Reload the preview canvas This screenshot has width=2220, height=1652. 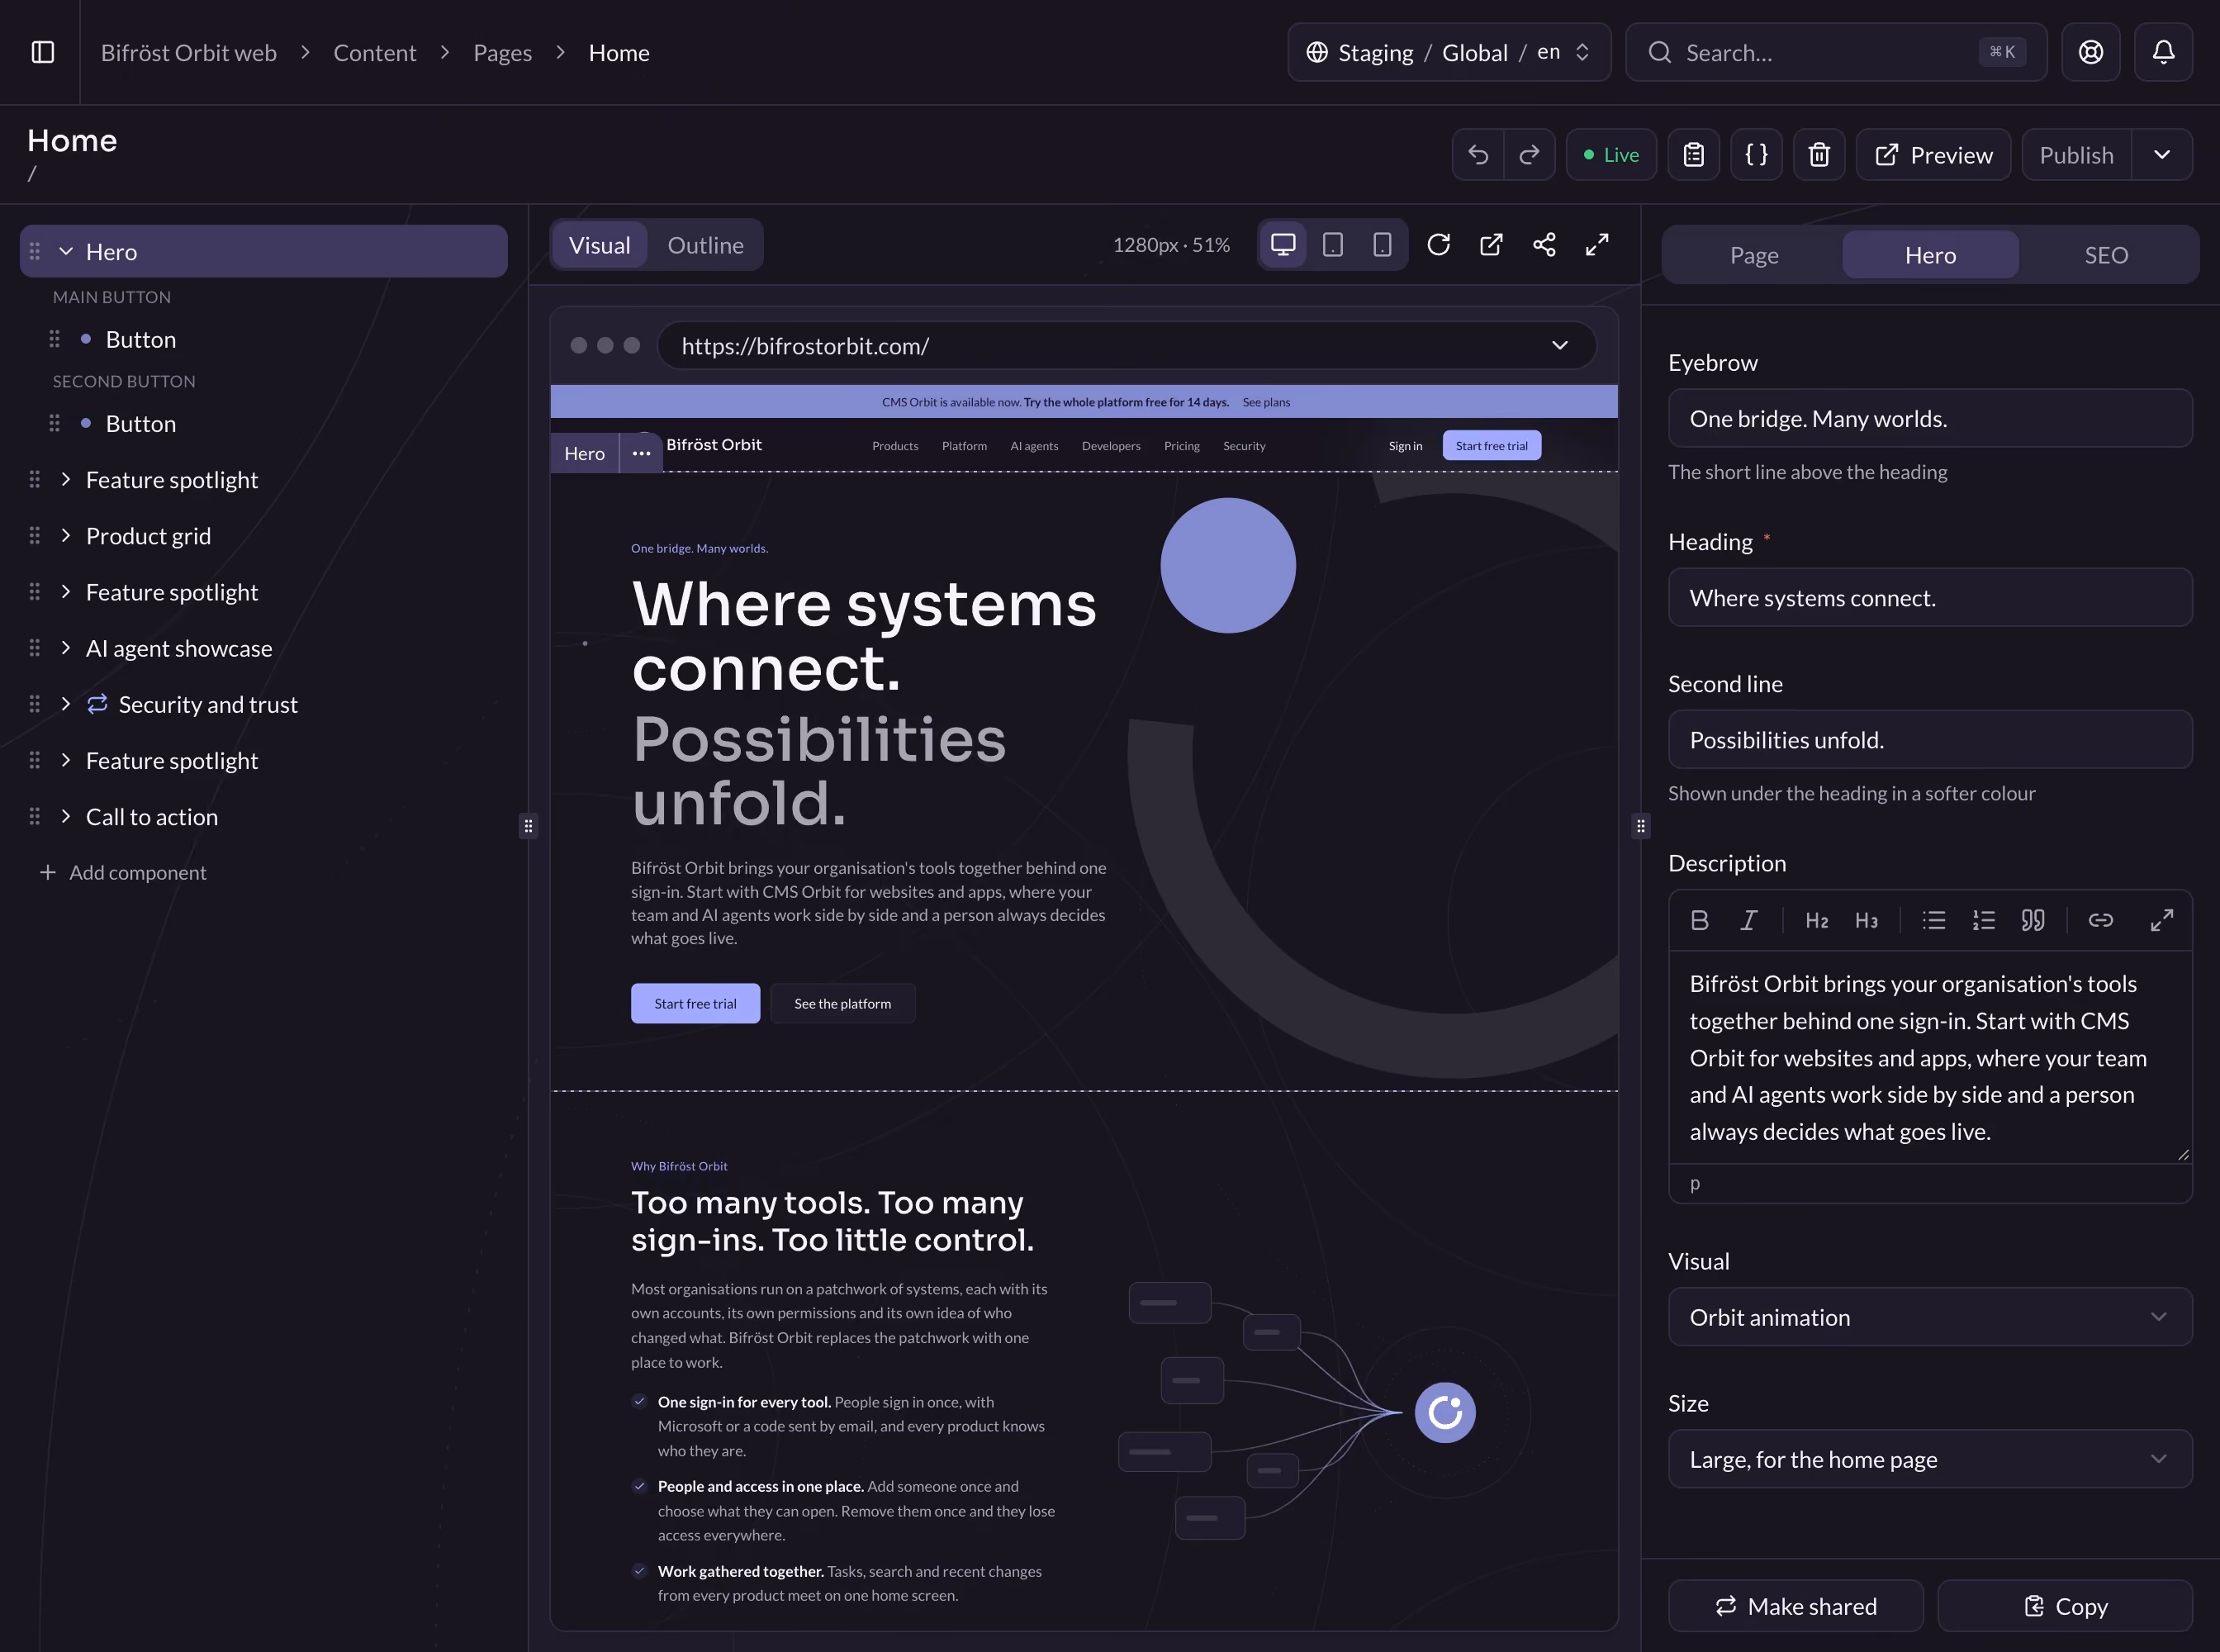coord(1438,245)
